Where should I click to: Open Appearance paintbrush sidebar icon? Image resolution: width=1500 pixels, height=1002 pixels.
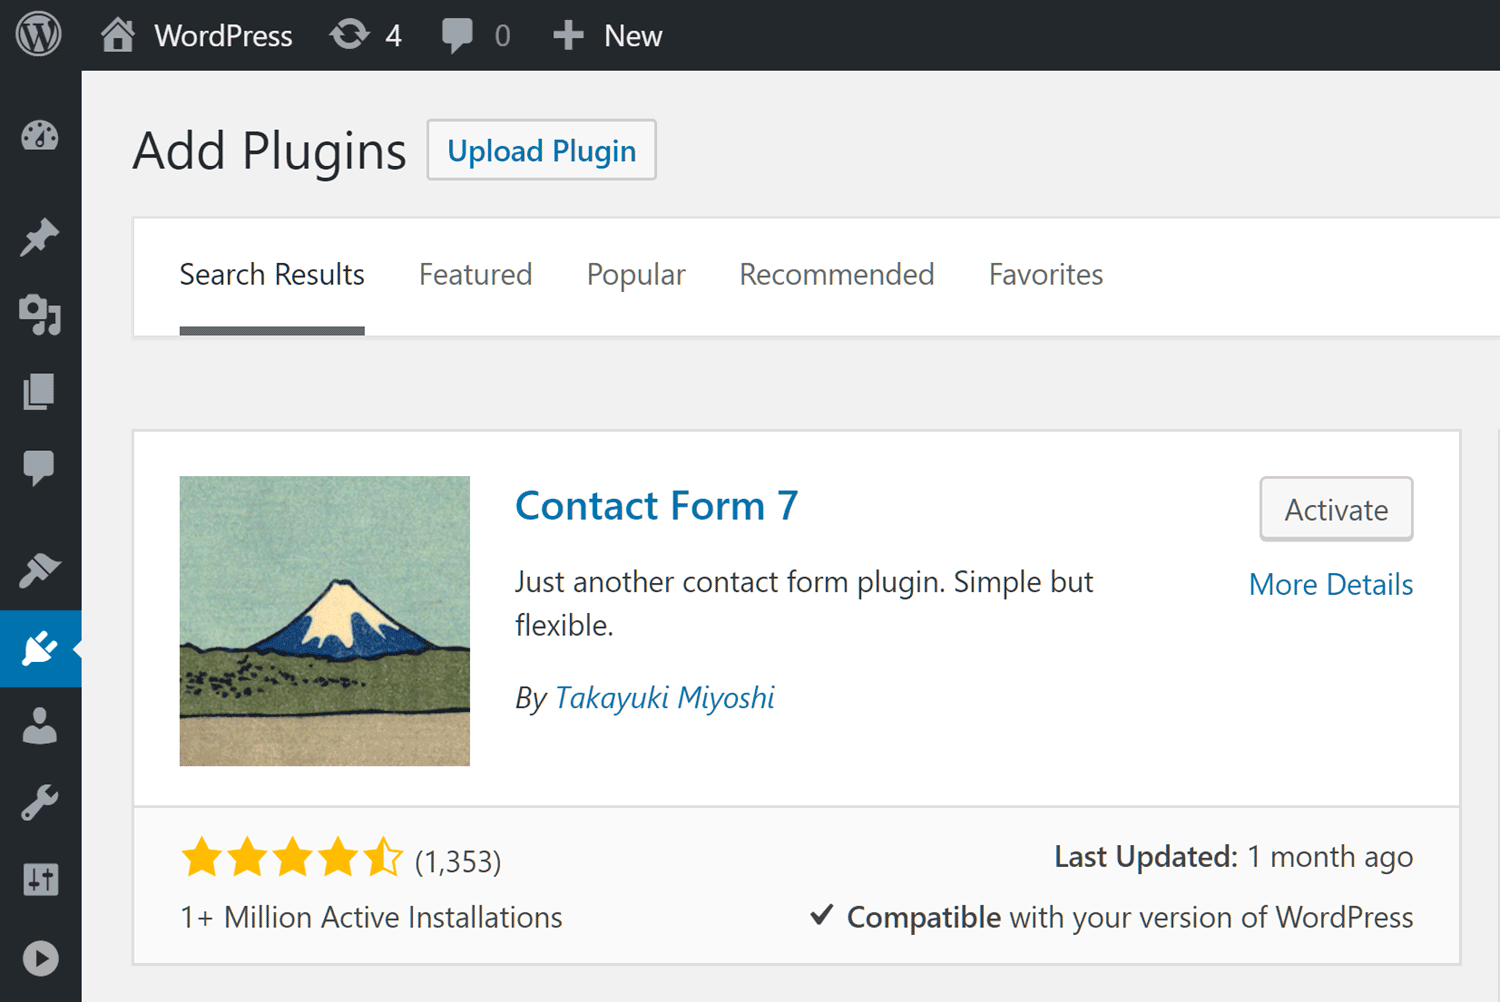40,570
